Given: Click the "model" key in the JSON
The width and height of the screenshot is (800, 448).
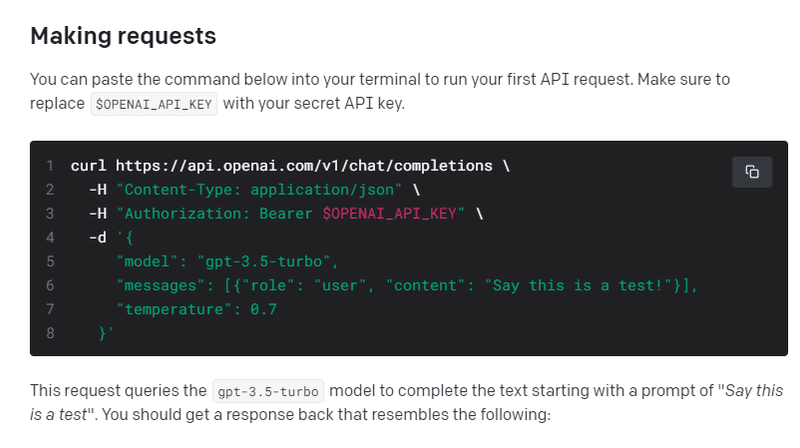Looking at the screenshot, I should [146, 262].
